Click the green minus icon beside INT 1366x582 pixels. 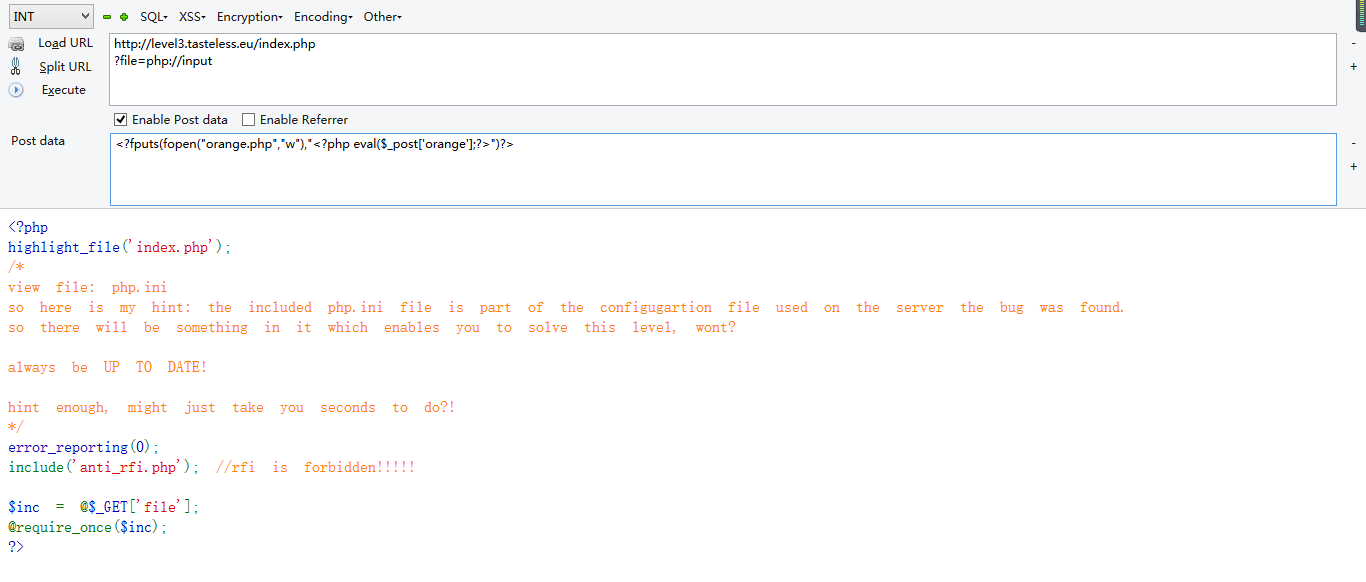pyautogui.click(x=107, y=17)
